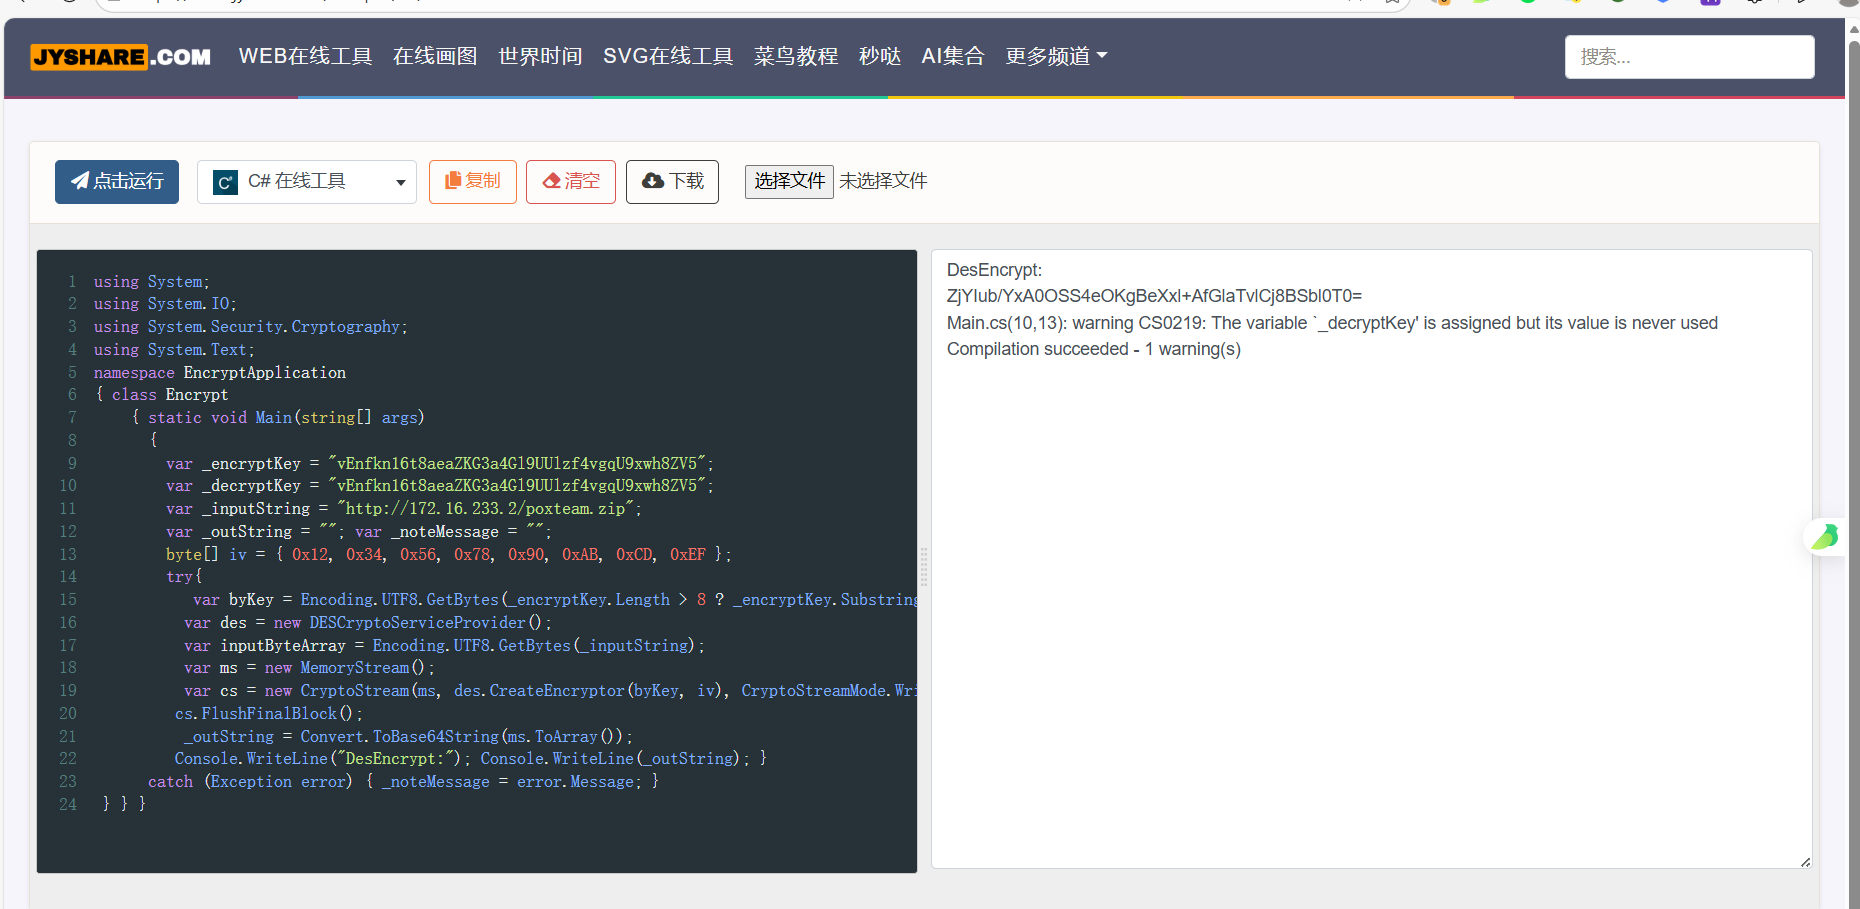The height and width of the screenshot is (909, 1860).
Task: Click the green leaf floating icon
Action: (1825, 537)
